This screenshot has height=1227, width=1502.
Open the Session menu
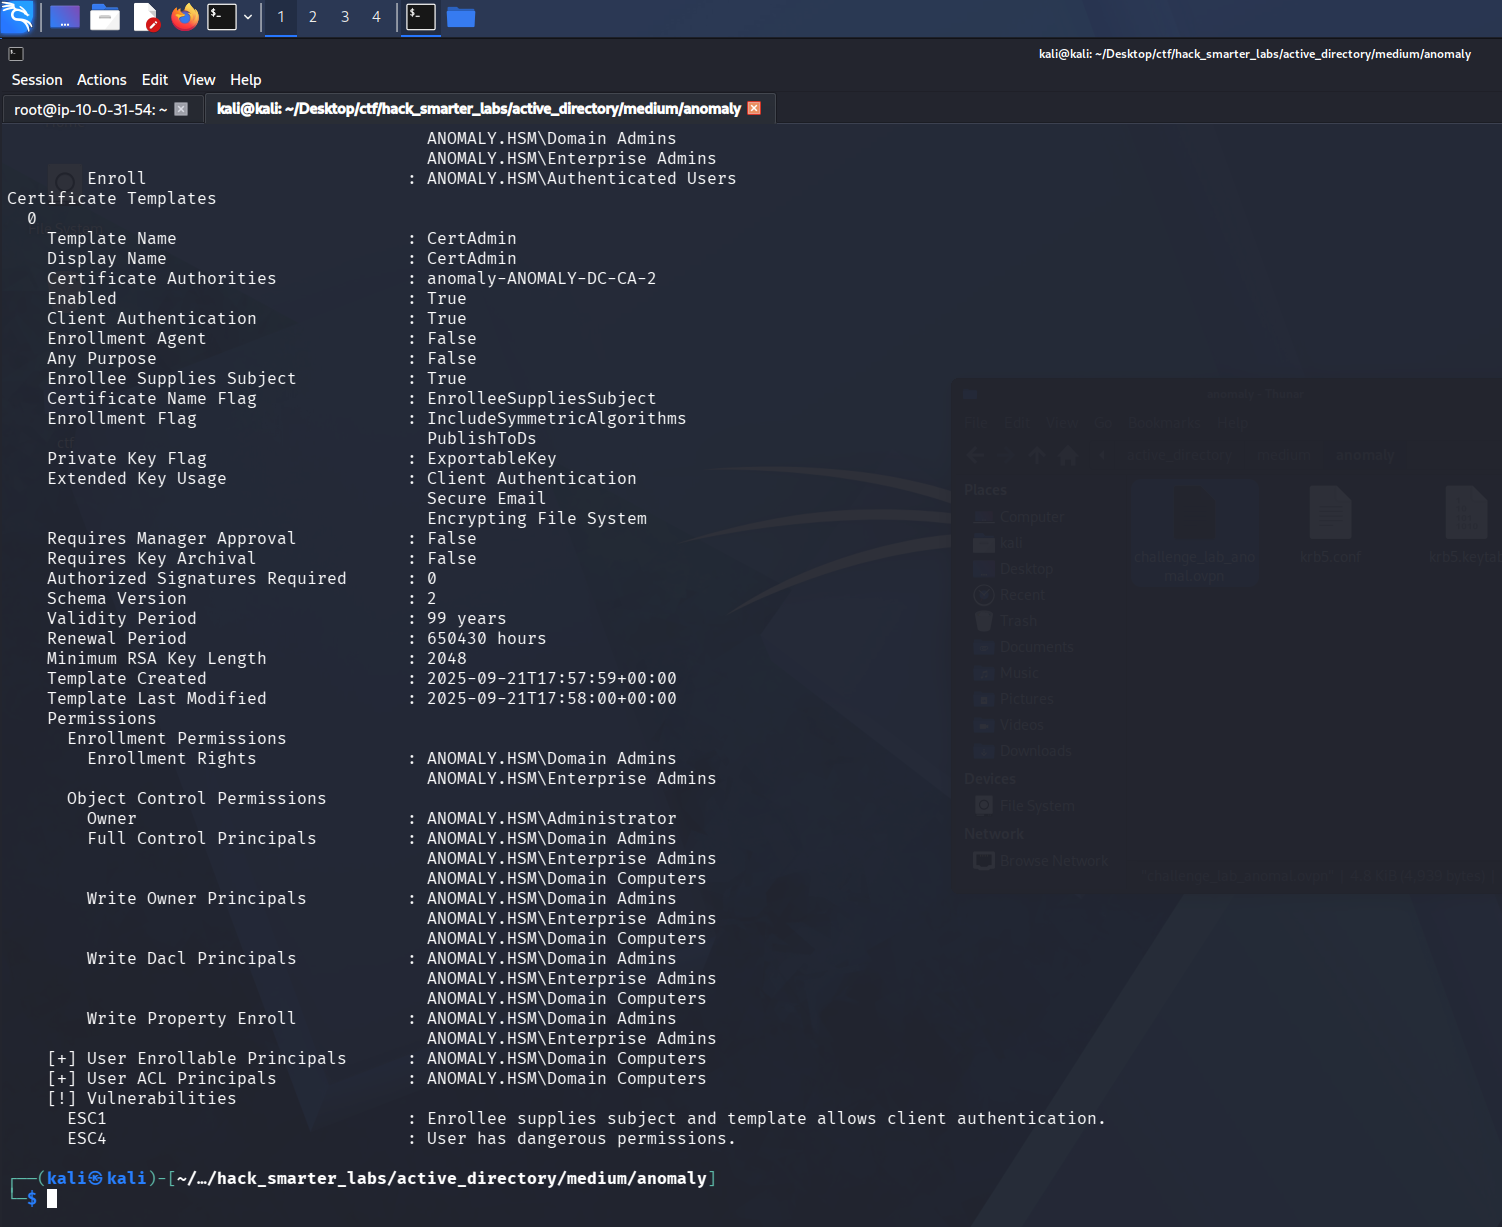tap(37, 80)
